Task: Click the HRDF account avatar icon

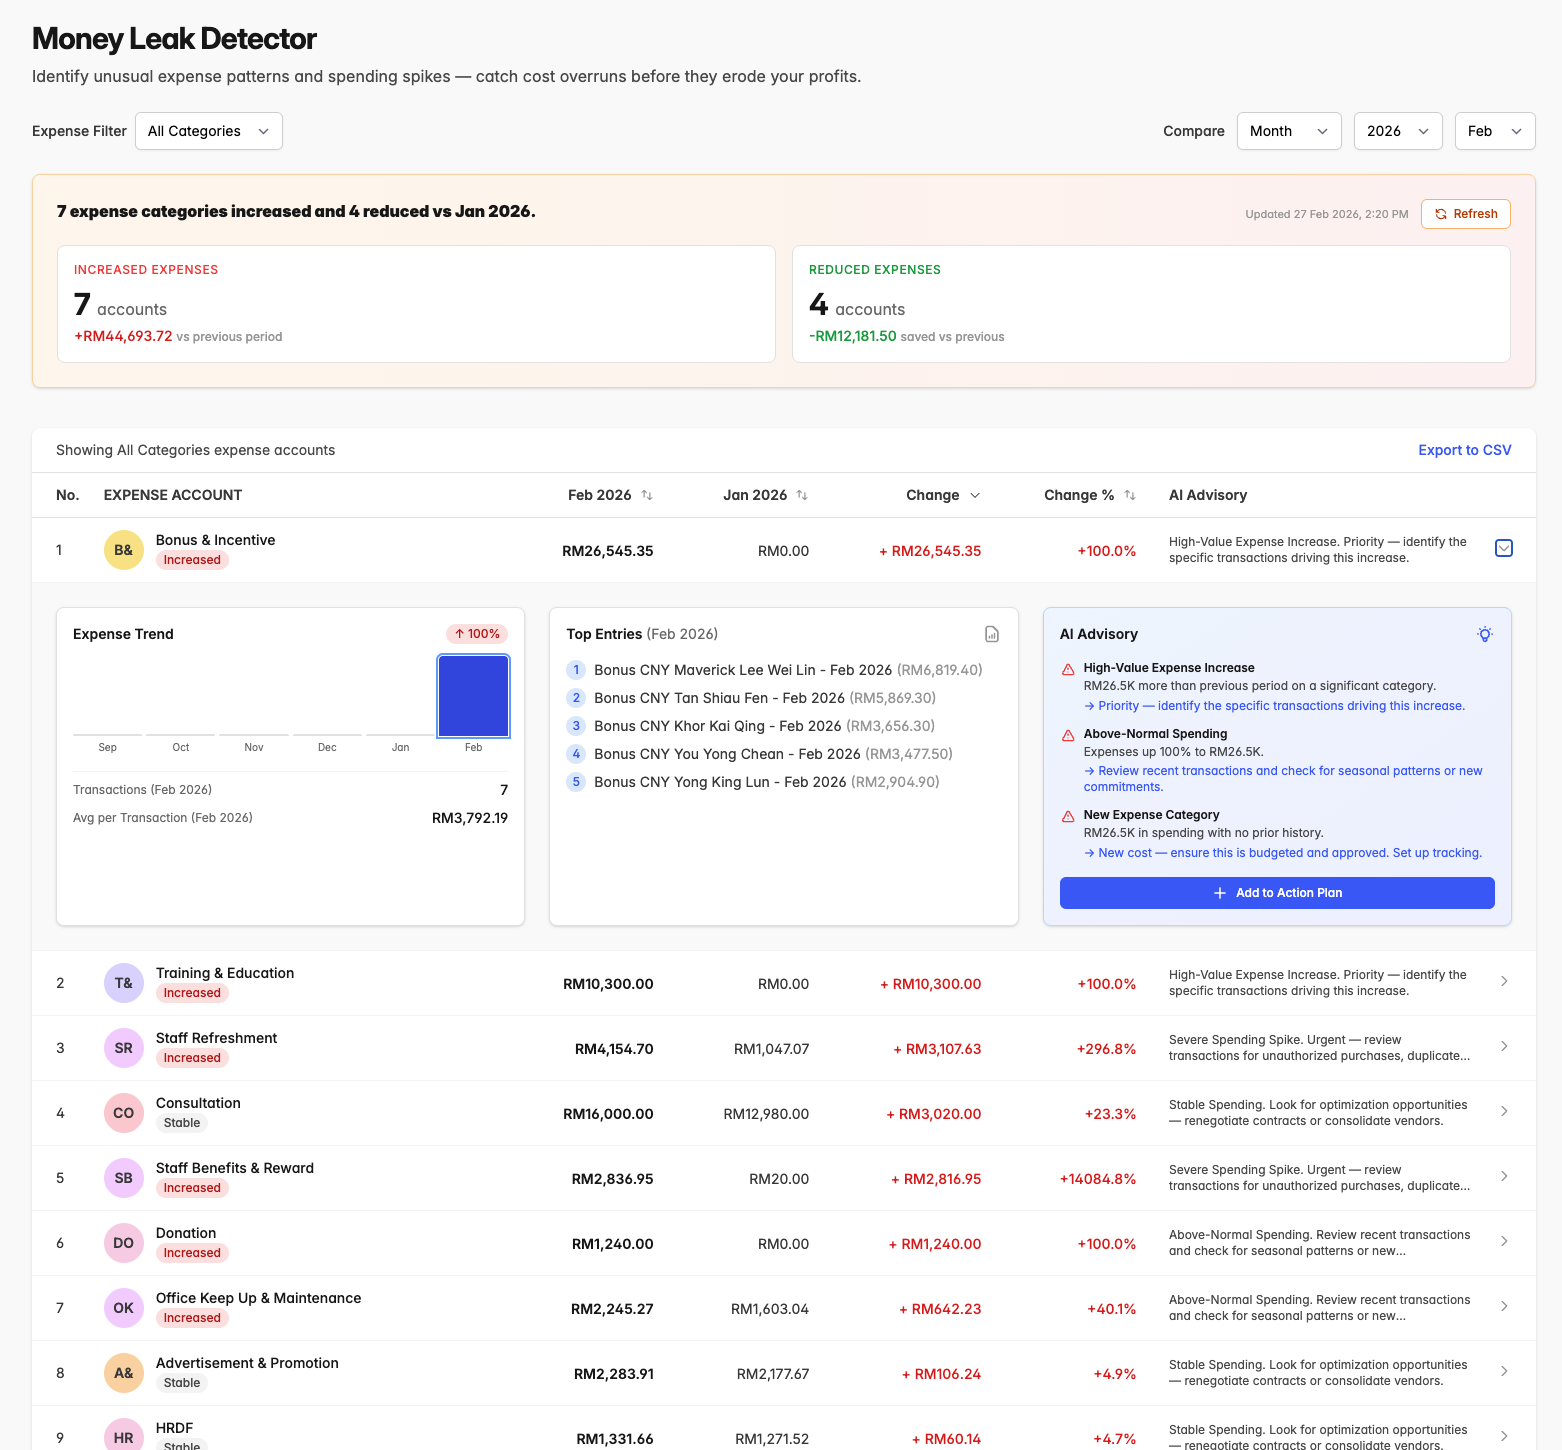Action: 123,1435
